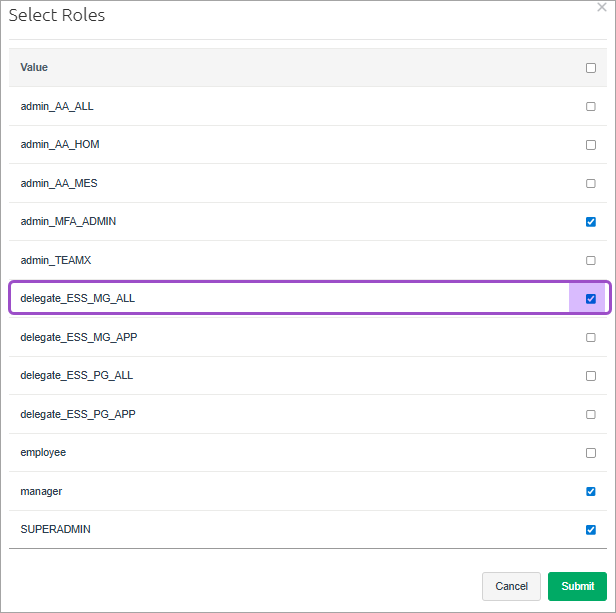Select the delegate_ESS_PG_APP checkbox

pos(591,414)
